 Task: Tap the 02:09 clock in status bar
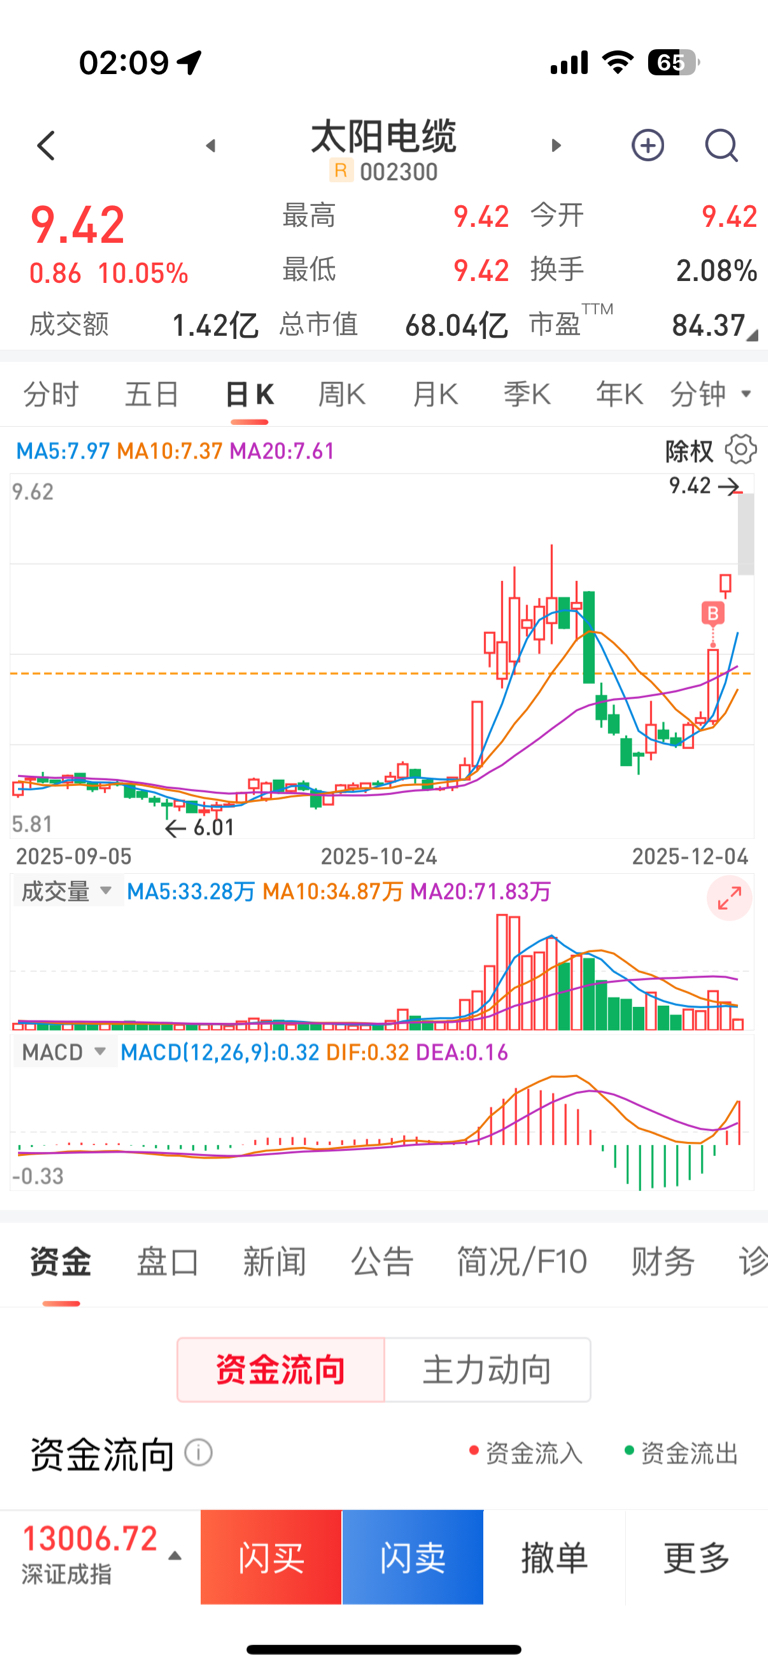point(124,63)
